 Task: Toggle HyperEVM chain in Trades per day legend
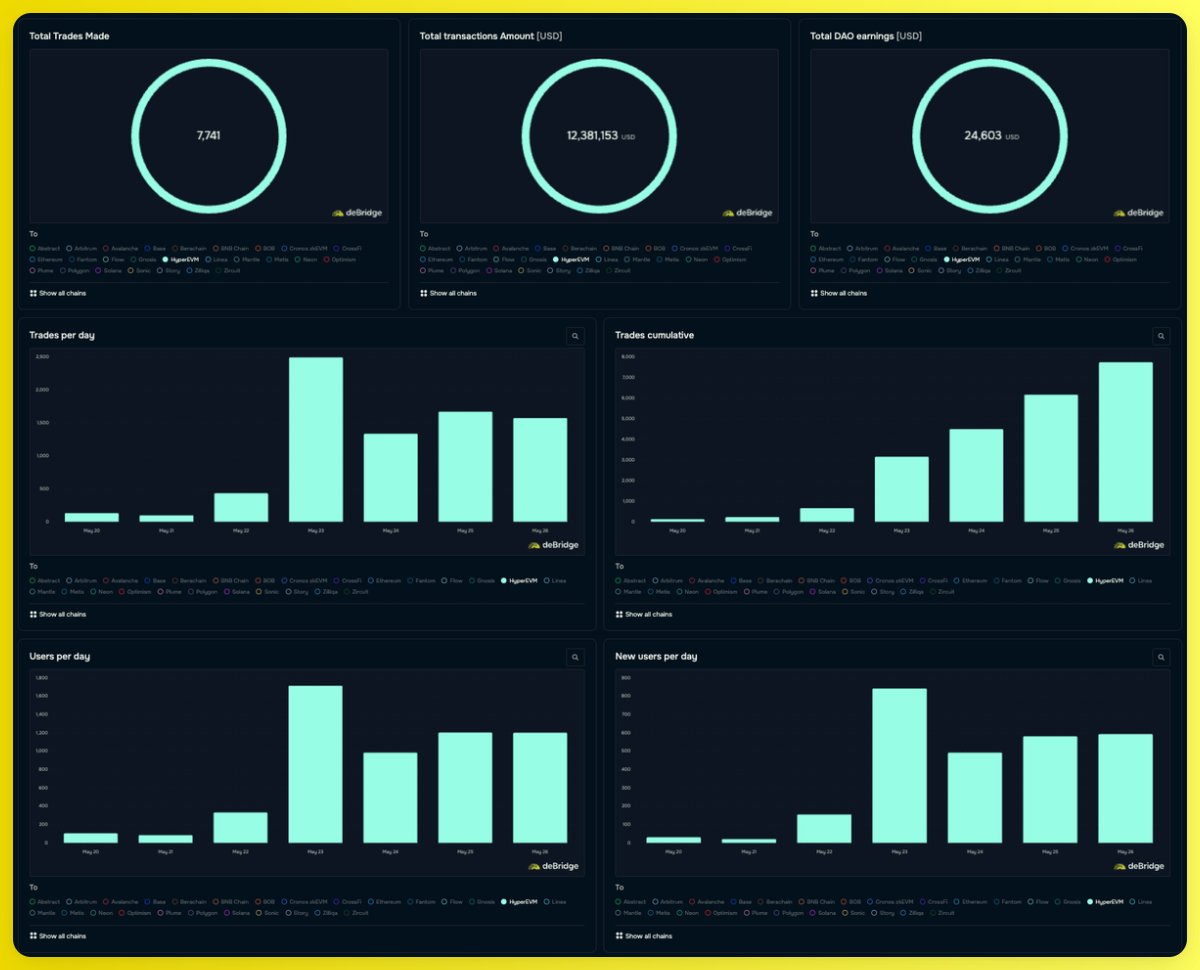pyautogui.click(x=519, y=581)
